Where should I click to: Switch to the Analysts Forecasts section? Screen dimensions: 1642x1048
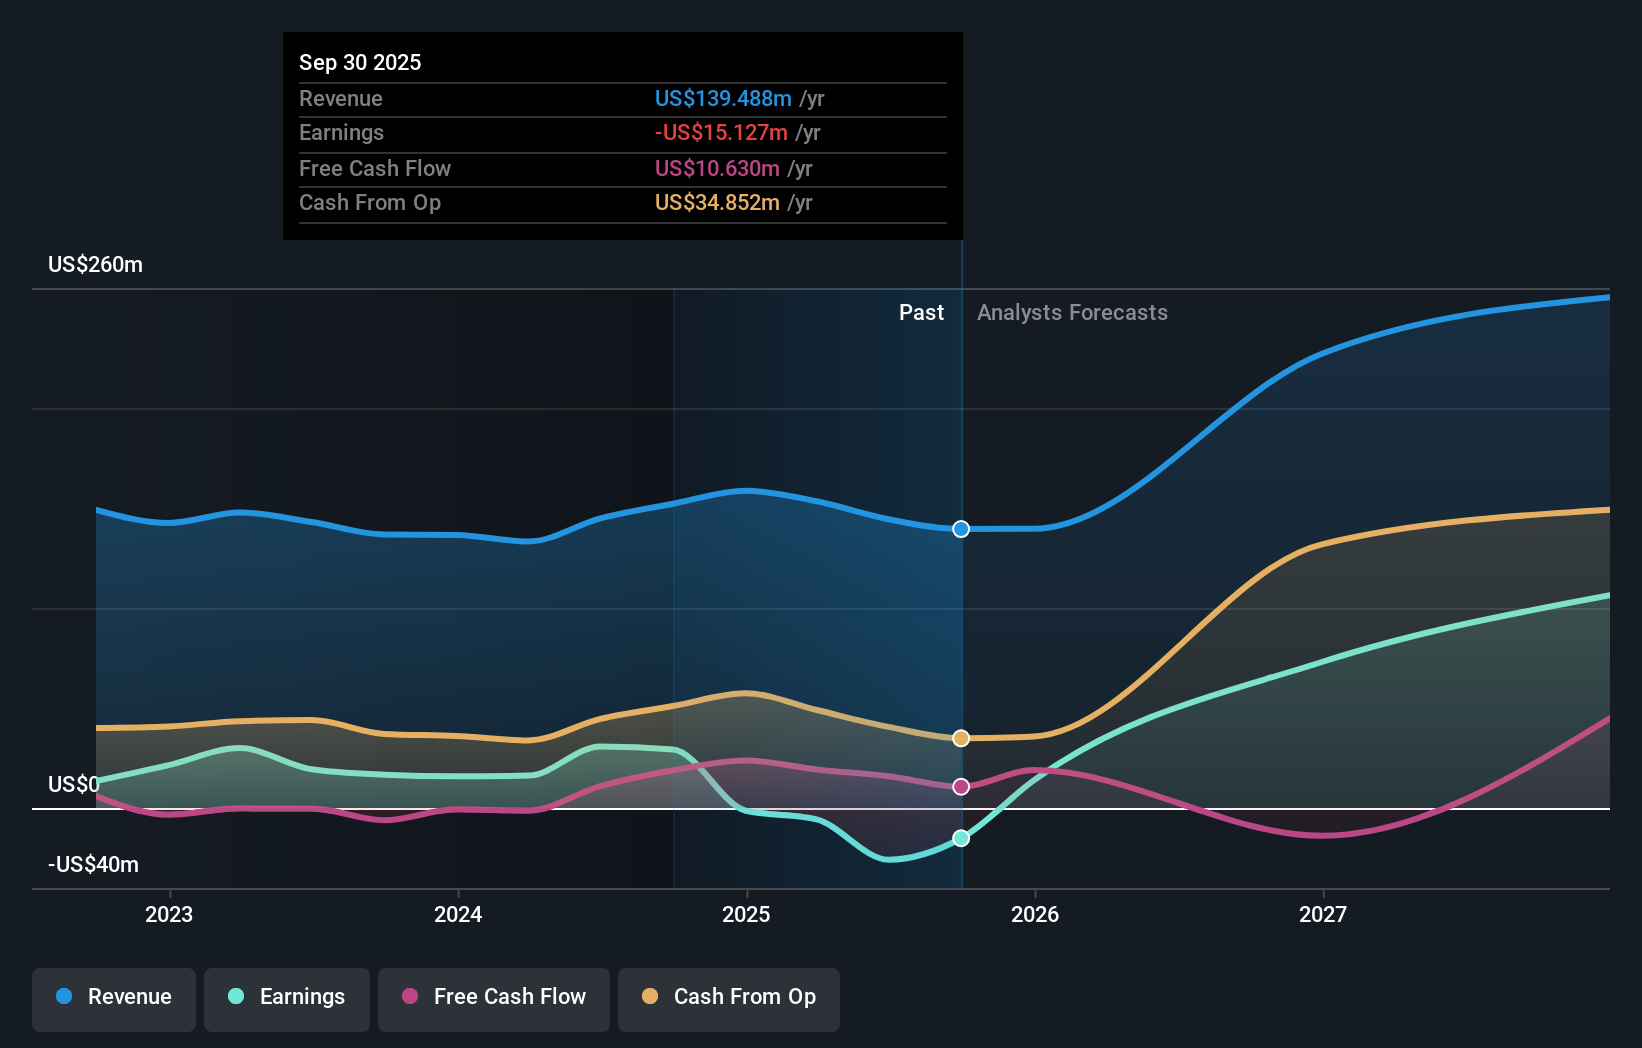tap(1072, 312)
